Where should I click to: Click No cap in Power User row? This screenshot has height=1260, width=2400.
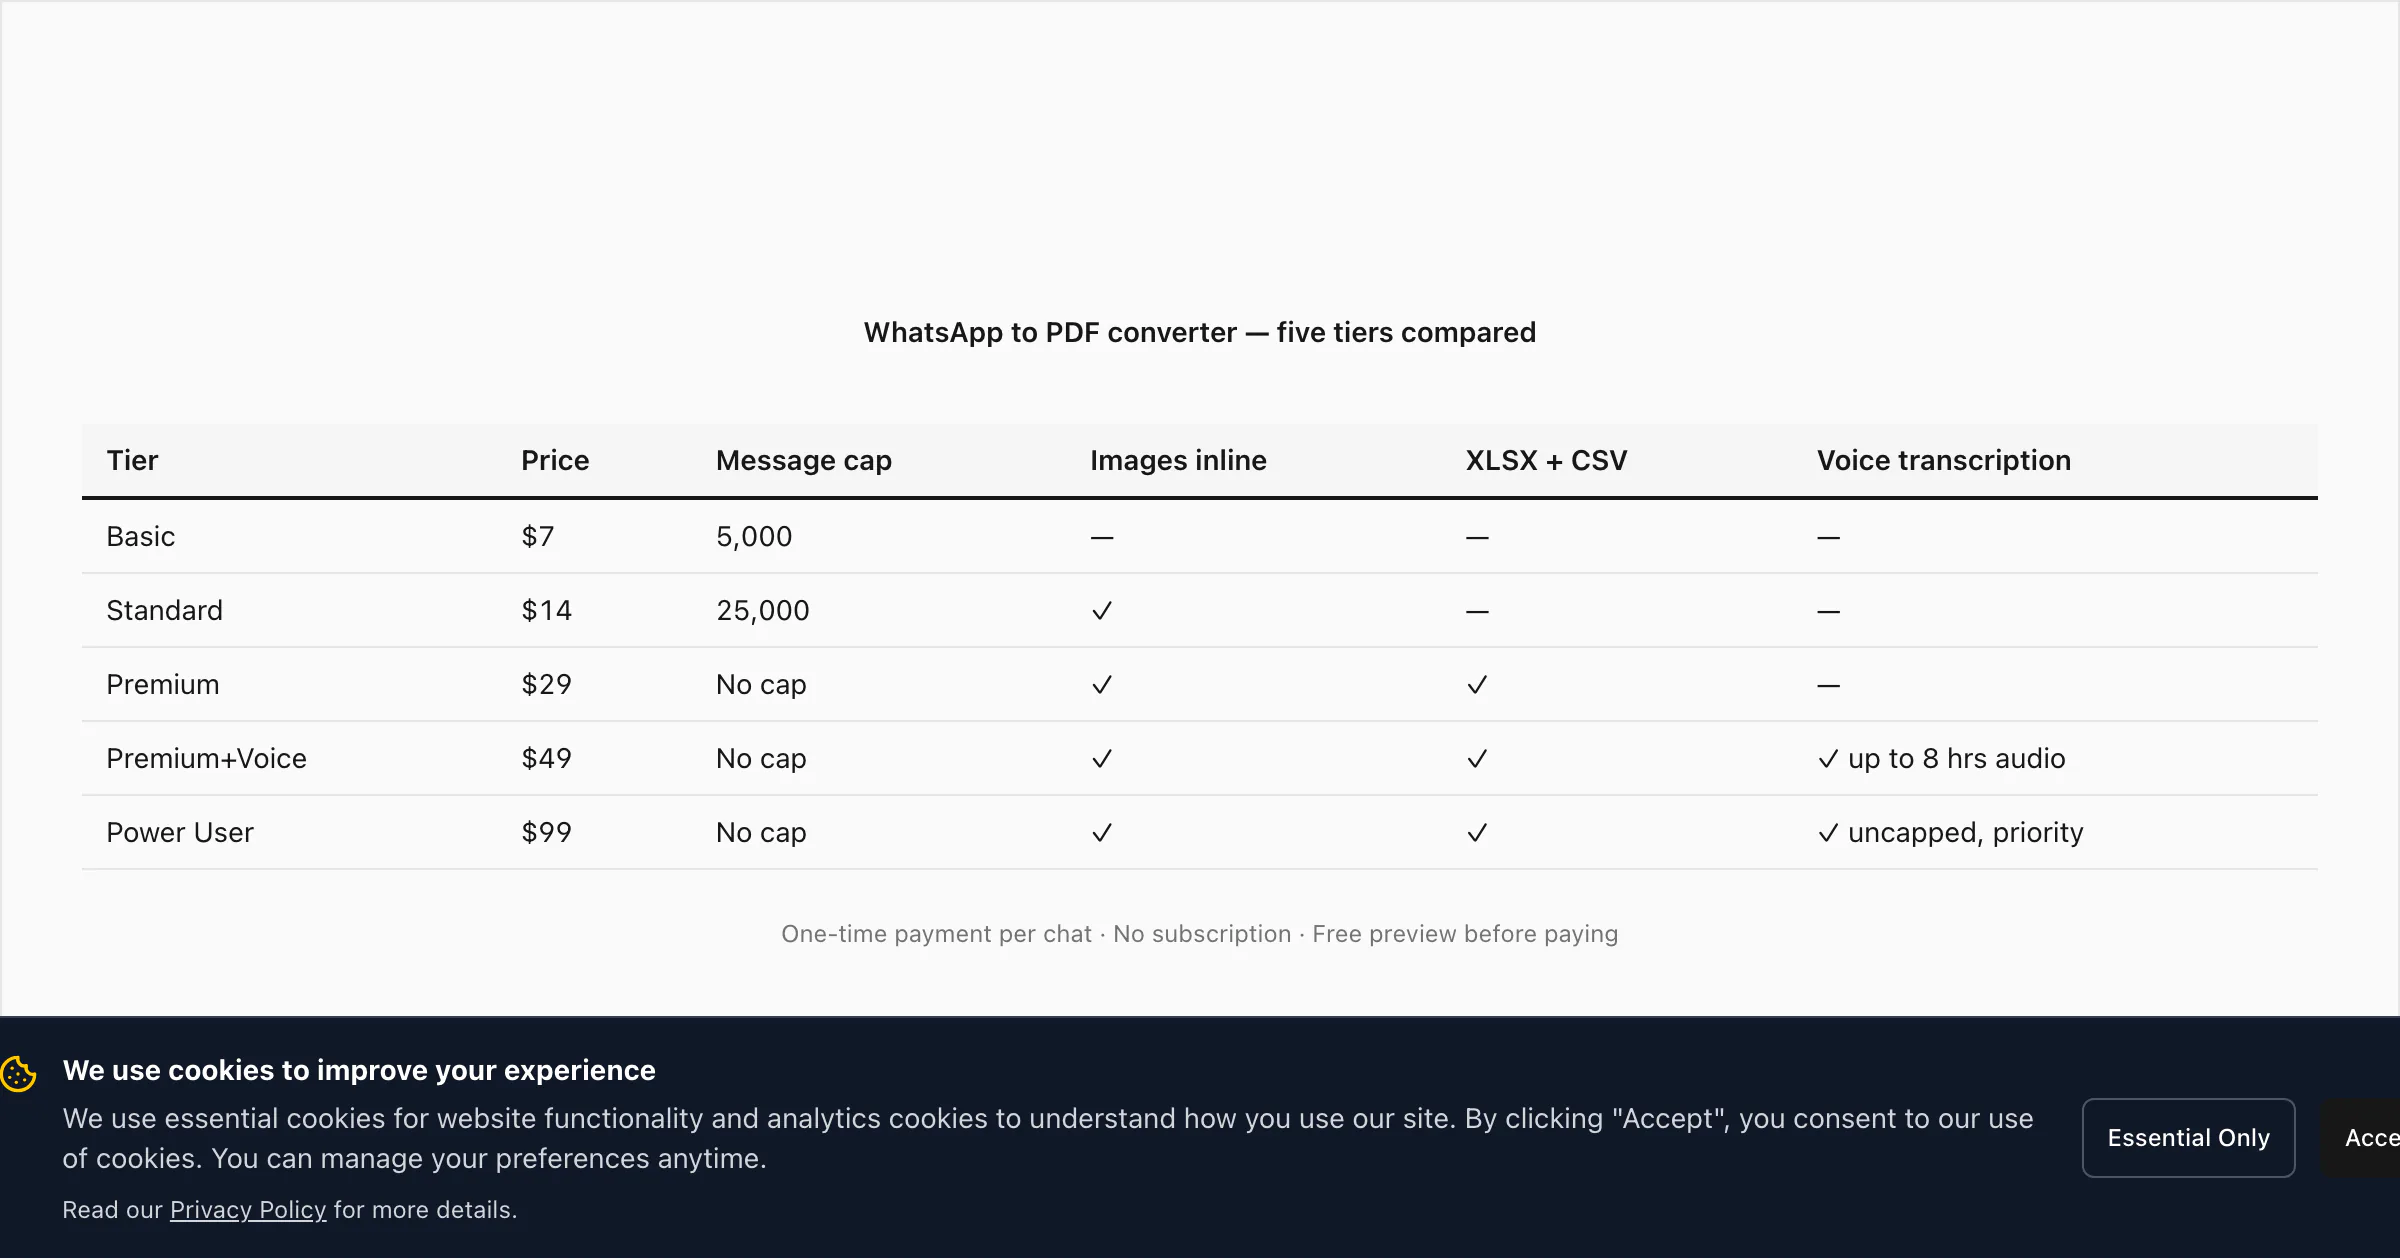761,833
